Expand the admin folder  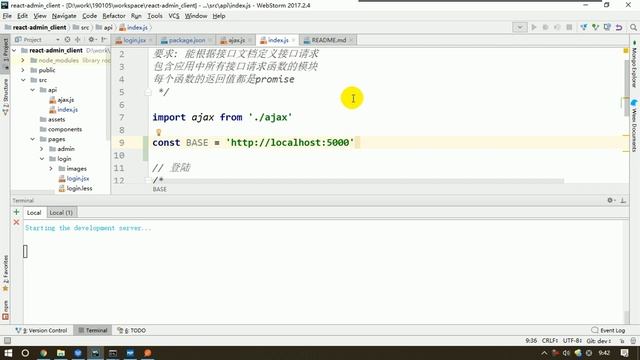[42, 149]
